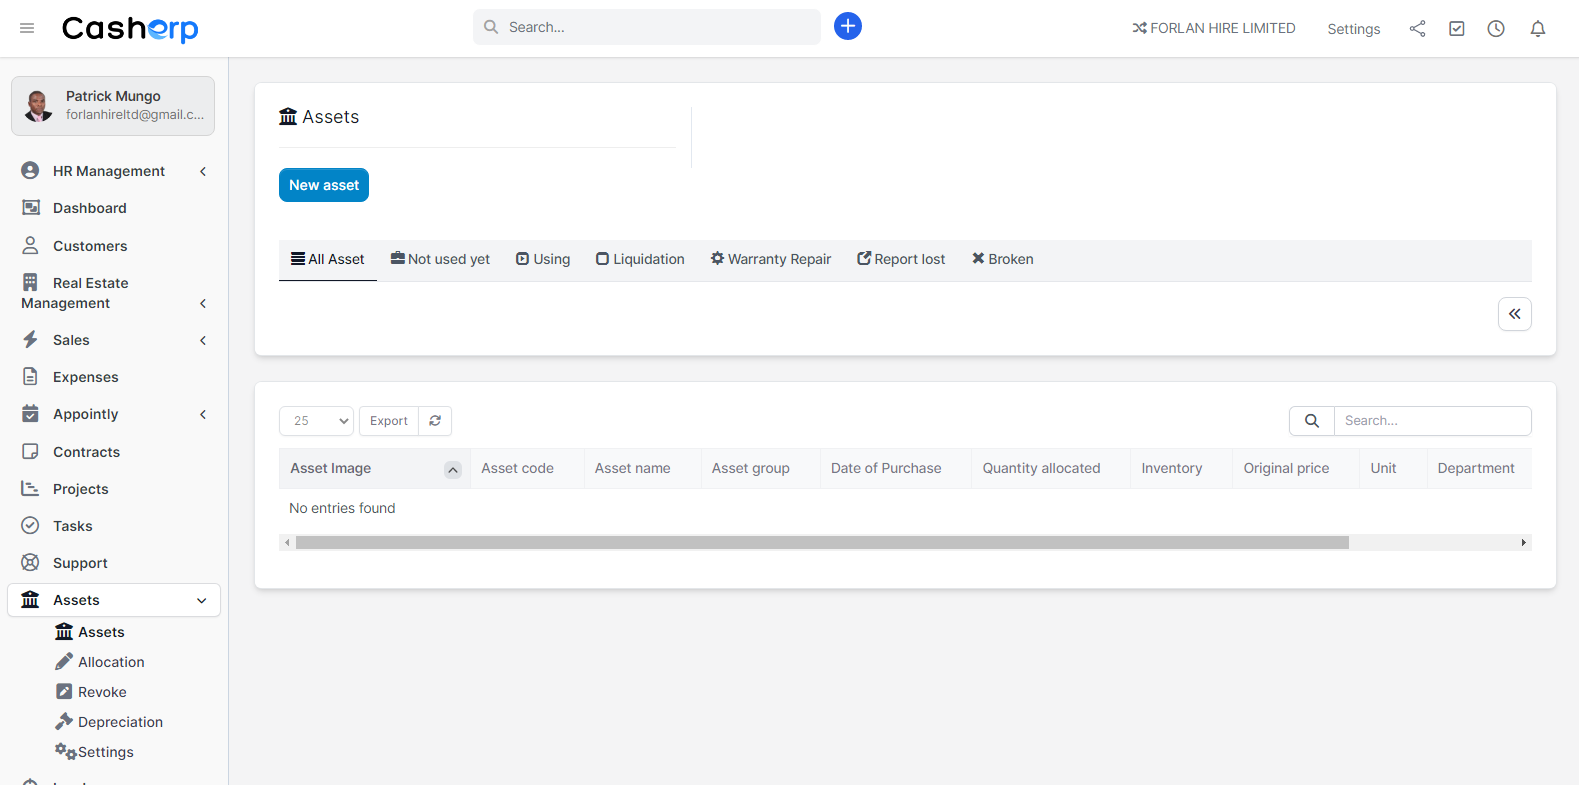Screen dimensions: 1579x785
Task: Open Depreciation in the sidebar
Action: [x=120, y=722]
